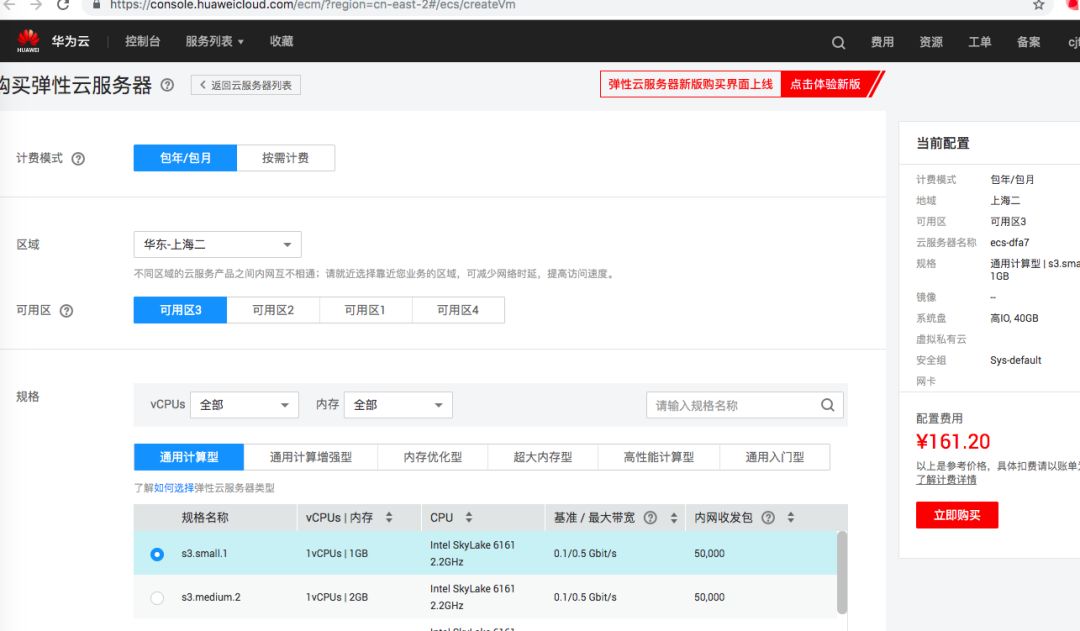Click the search magnifier in the spec search box
The width and height of the screenshot is (1080, 631).
tap(827, 404)
